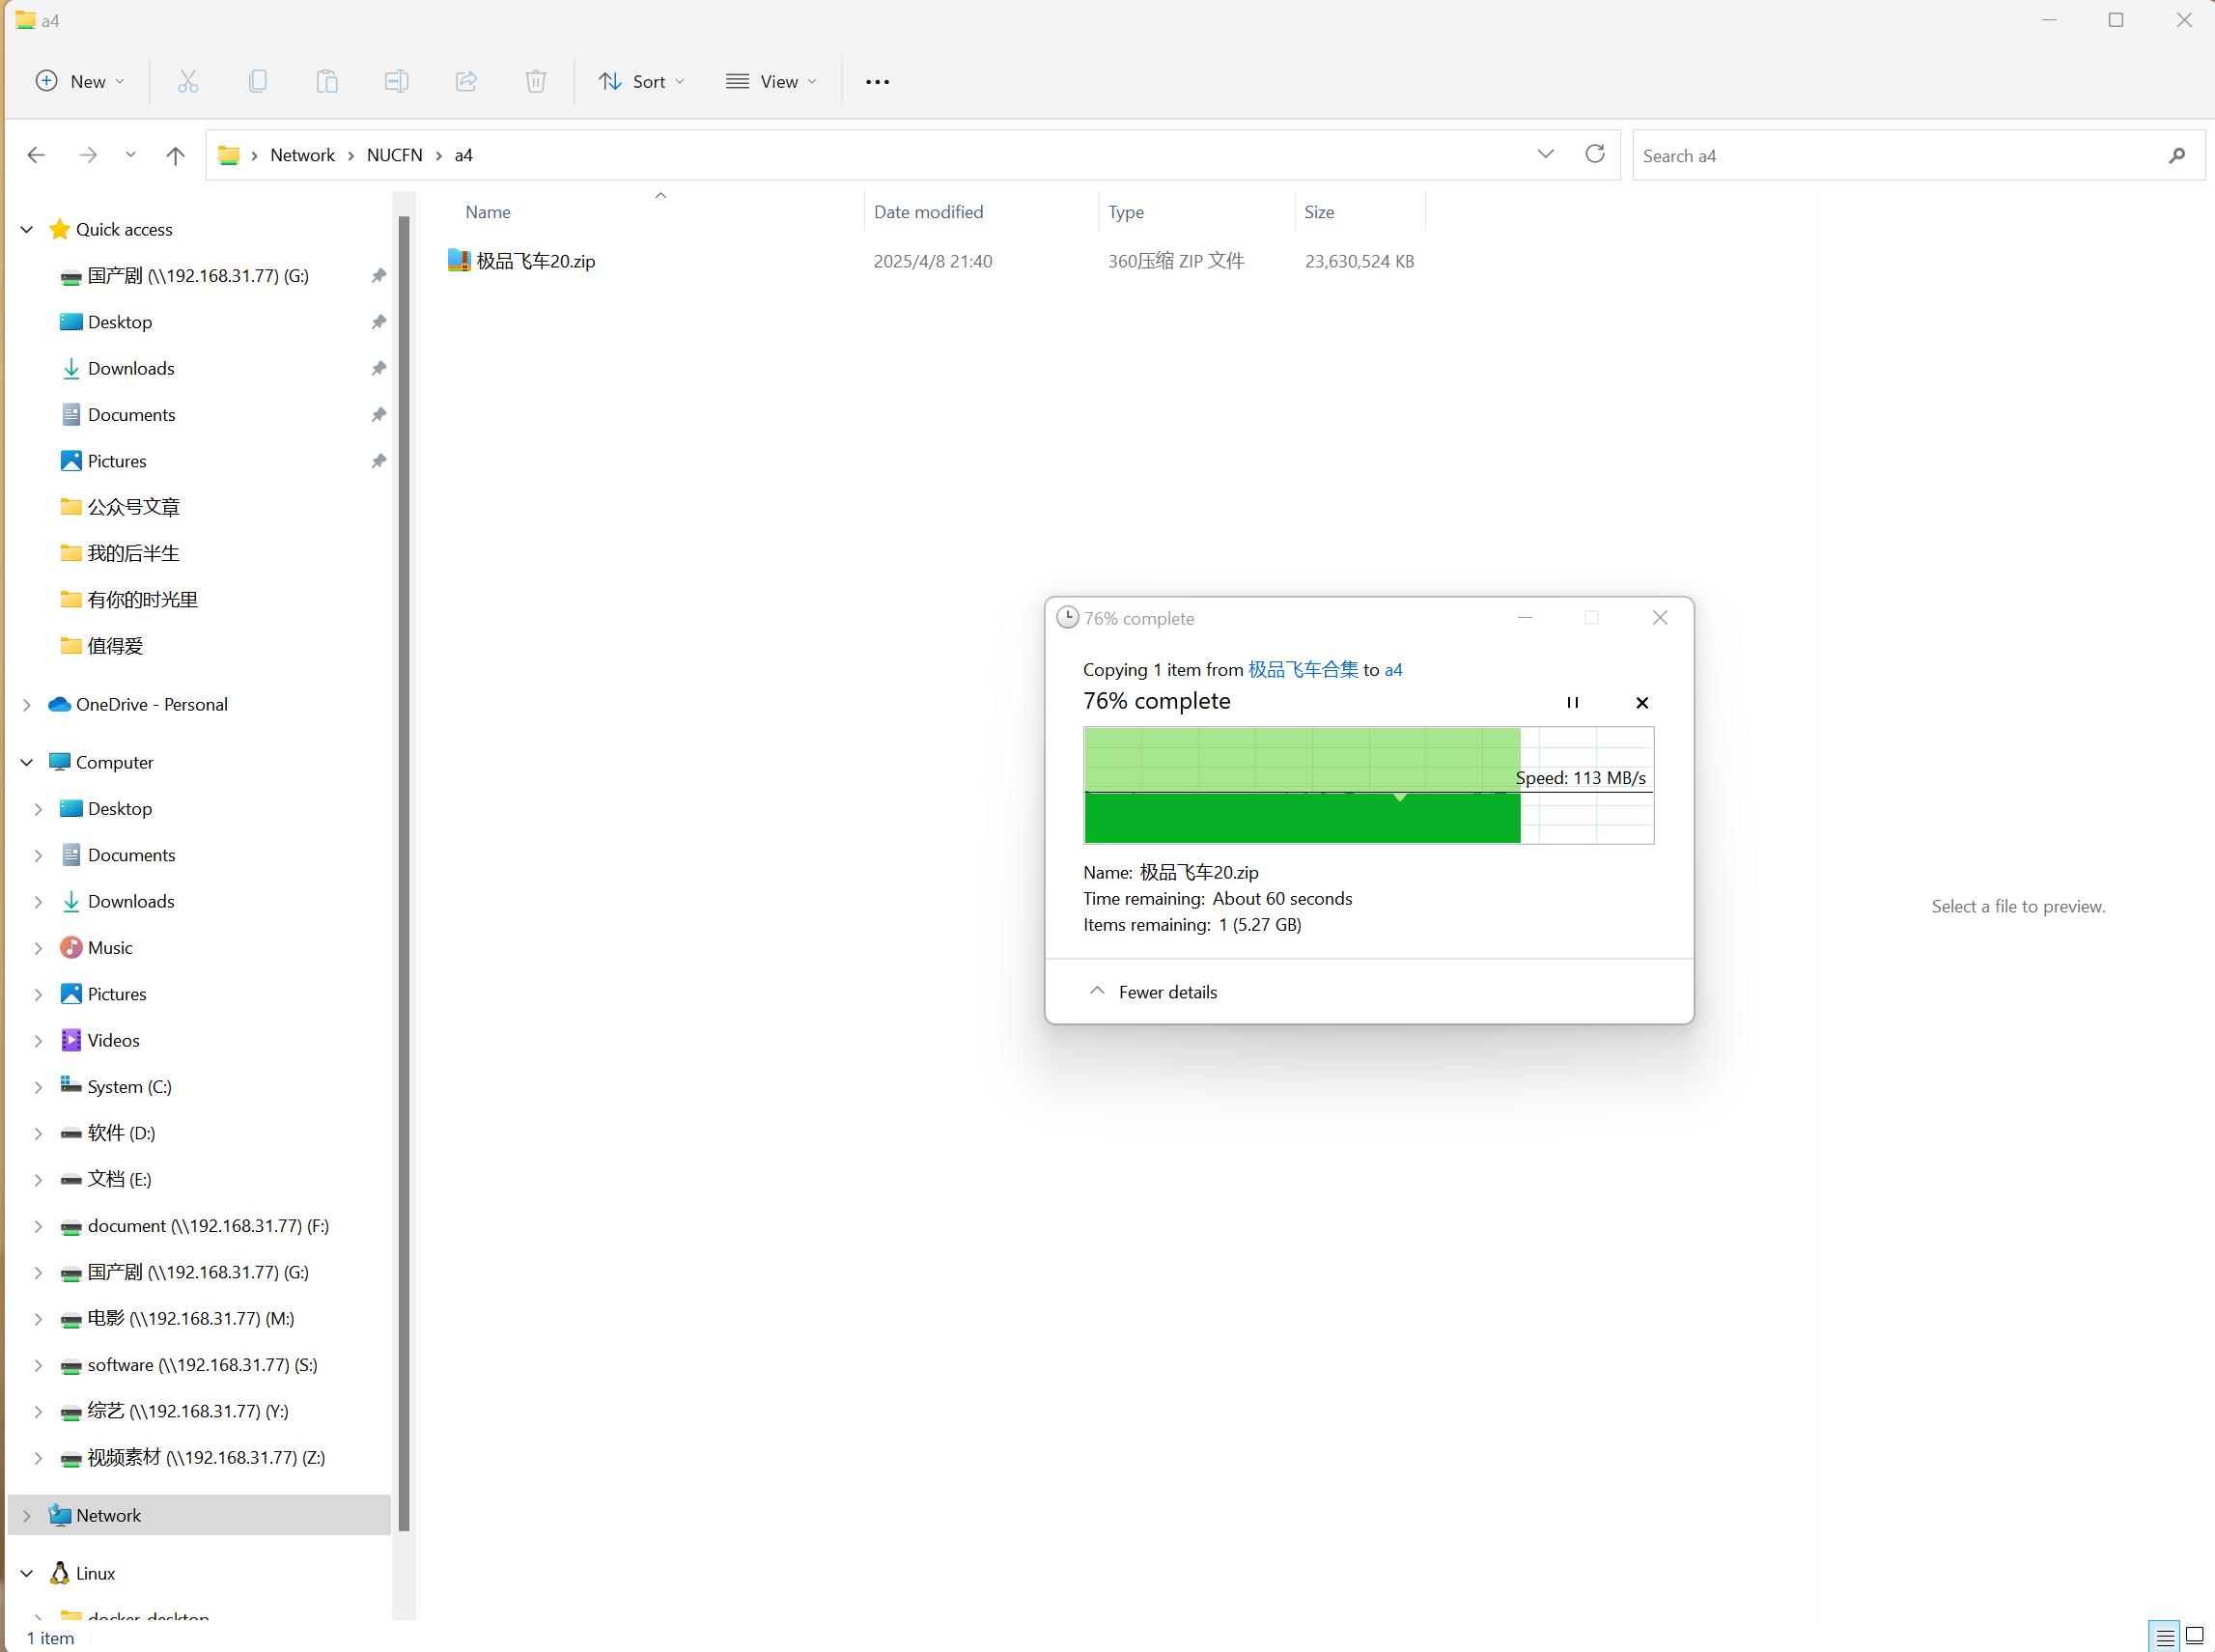Unpin Desktop from Quick access
Viewport: 2215px width, 1652px height.
click(379, 322)
